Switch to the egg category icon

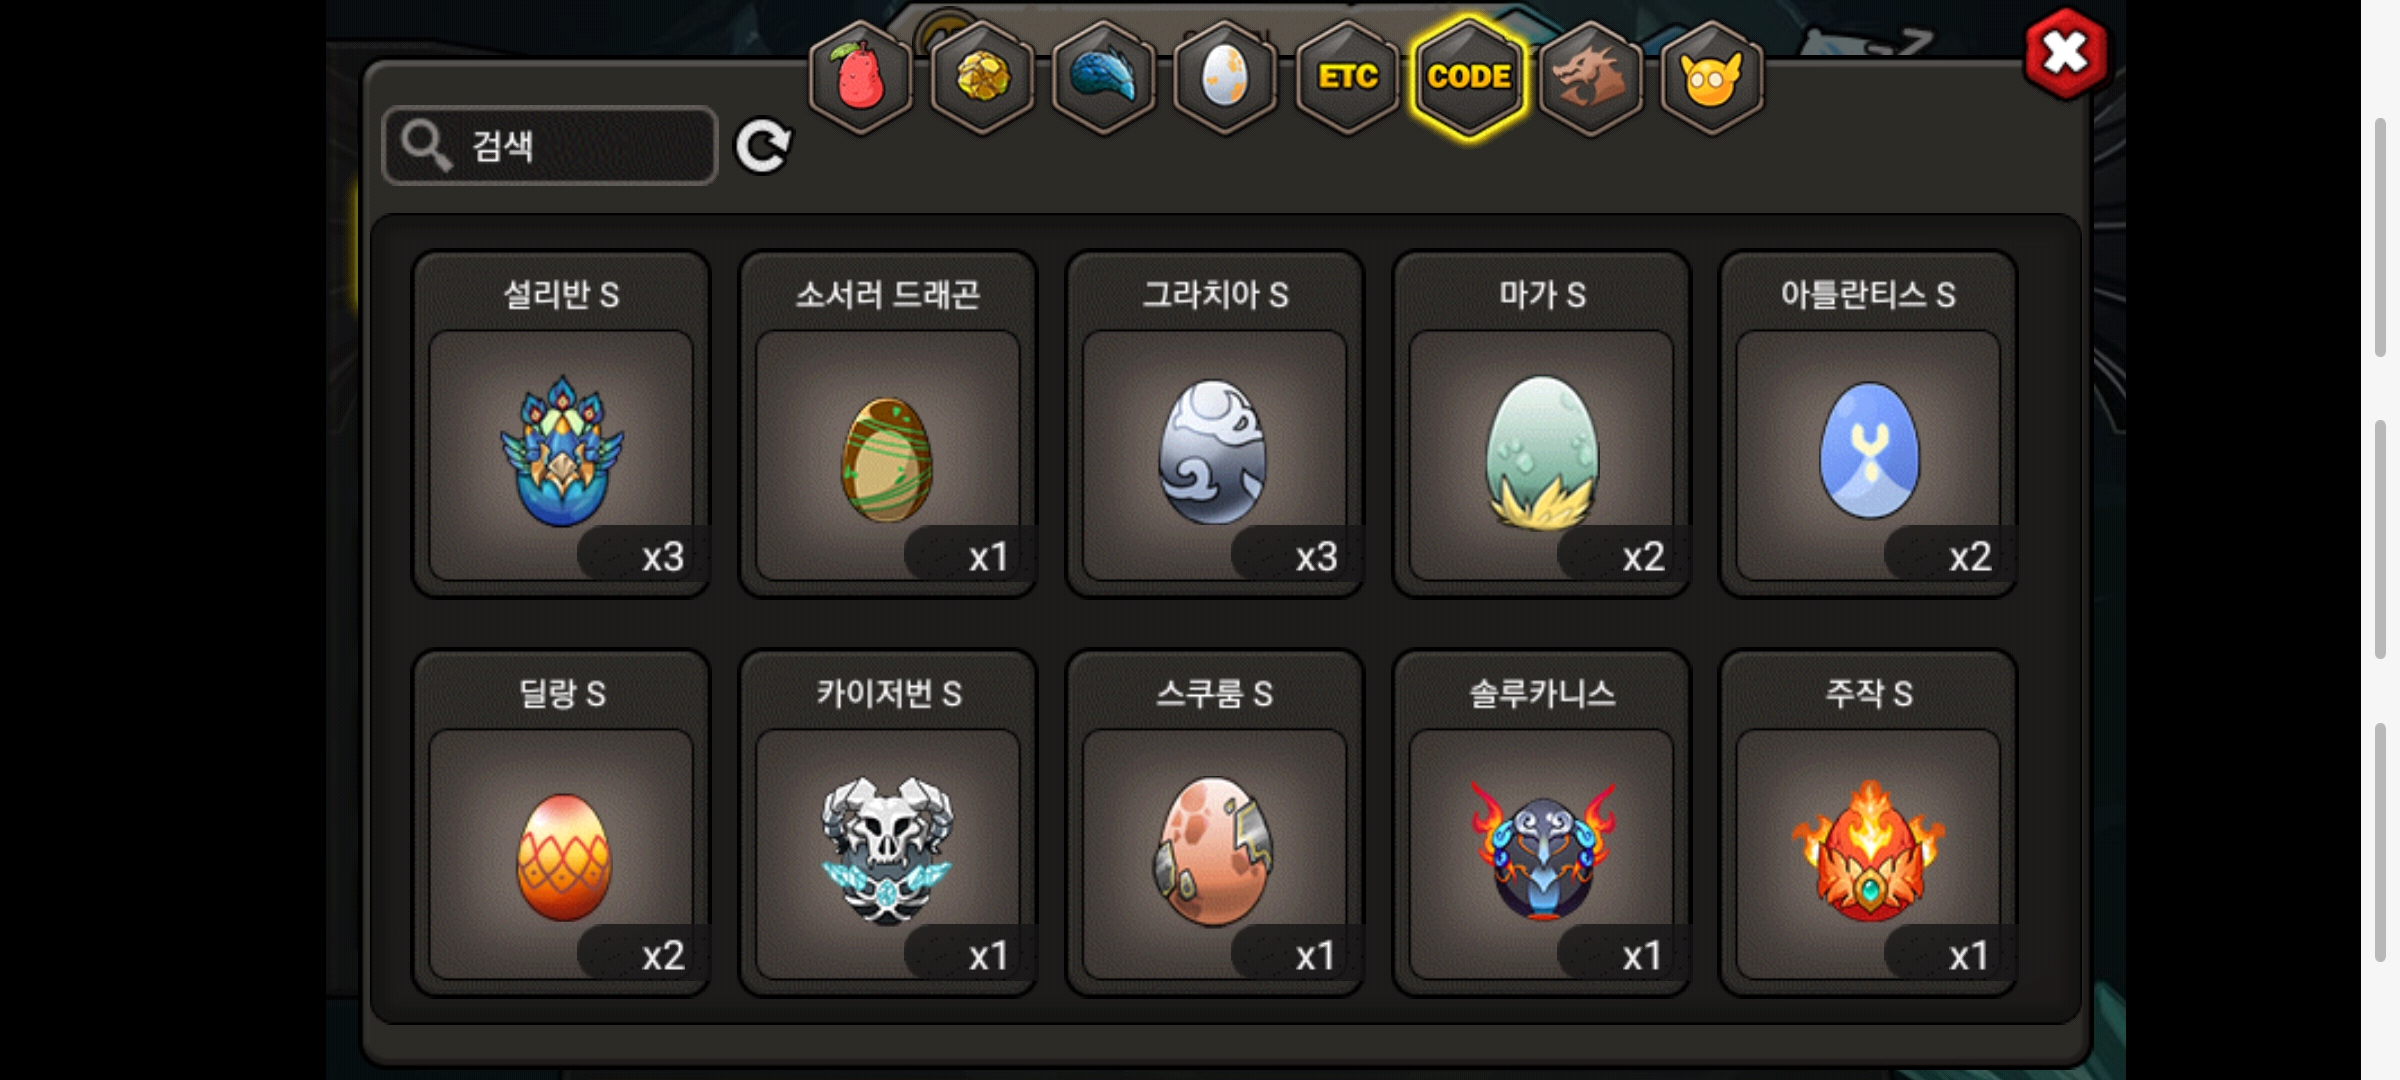tap(1225, 77)
